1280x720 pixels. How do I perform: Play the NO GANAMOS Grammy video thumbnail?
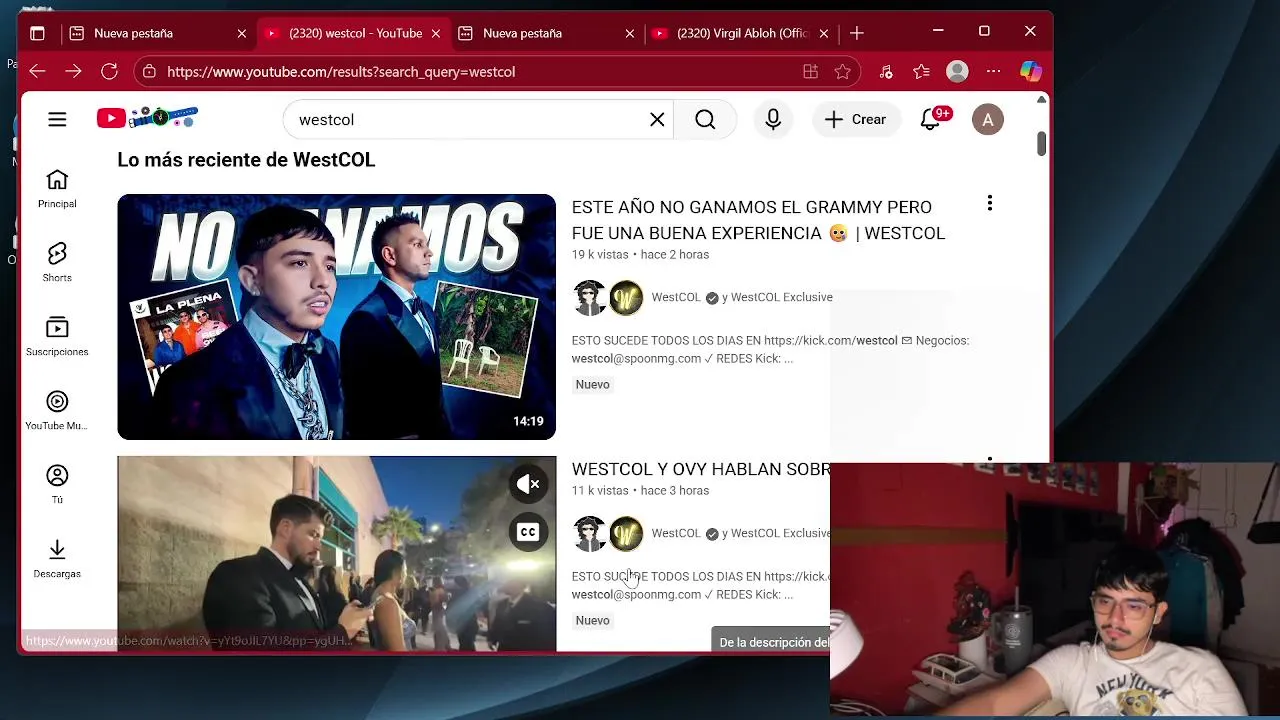336,317
